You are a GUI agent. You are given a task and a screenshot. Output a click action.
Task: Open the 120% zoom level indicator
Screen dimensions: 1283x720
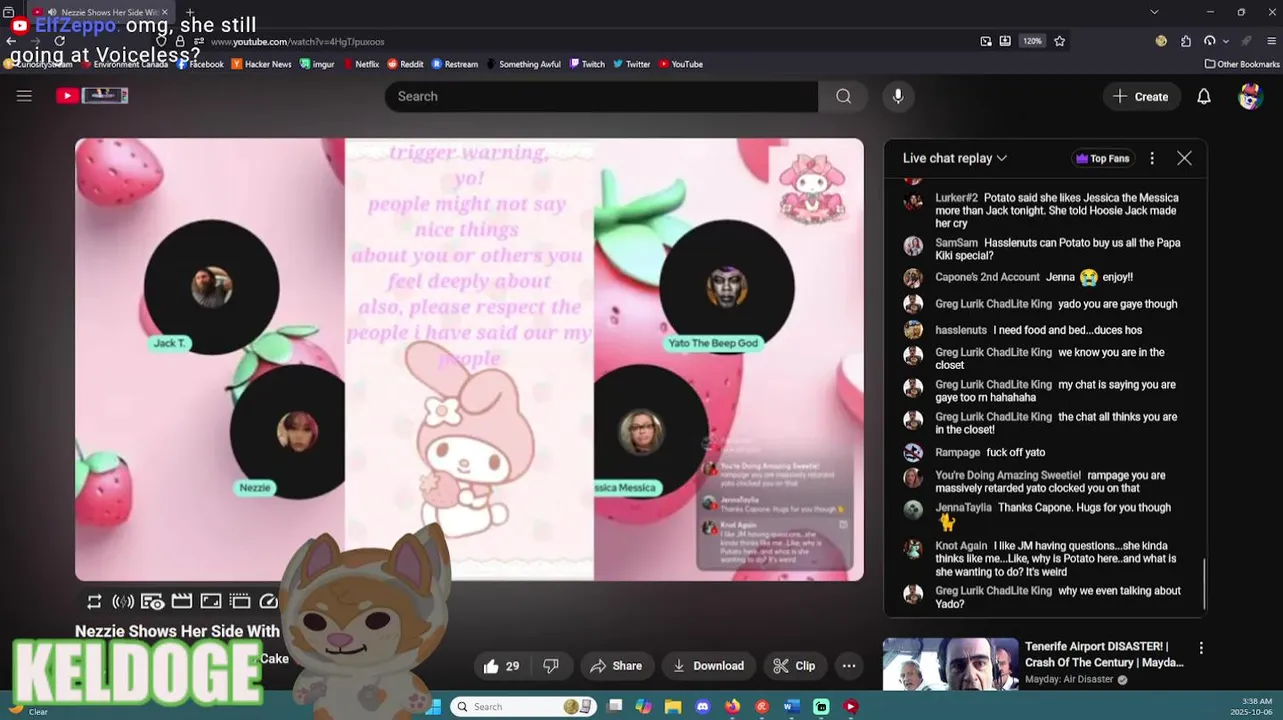pyautogui.click(x=1032, y=41)
